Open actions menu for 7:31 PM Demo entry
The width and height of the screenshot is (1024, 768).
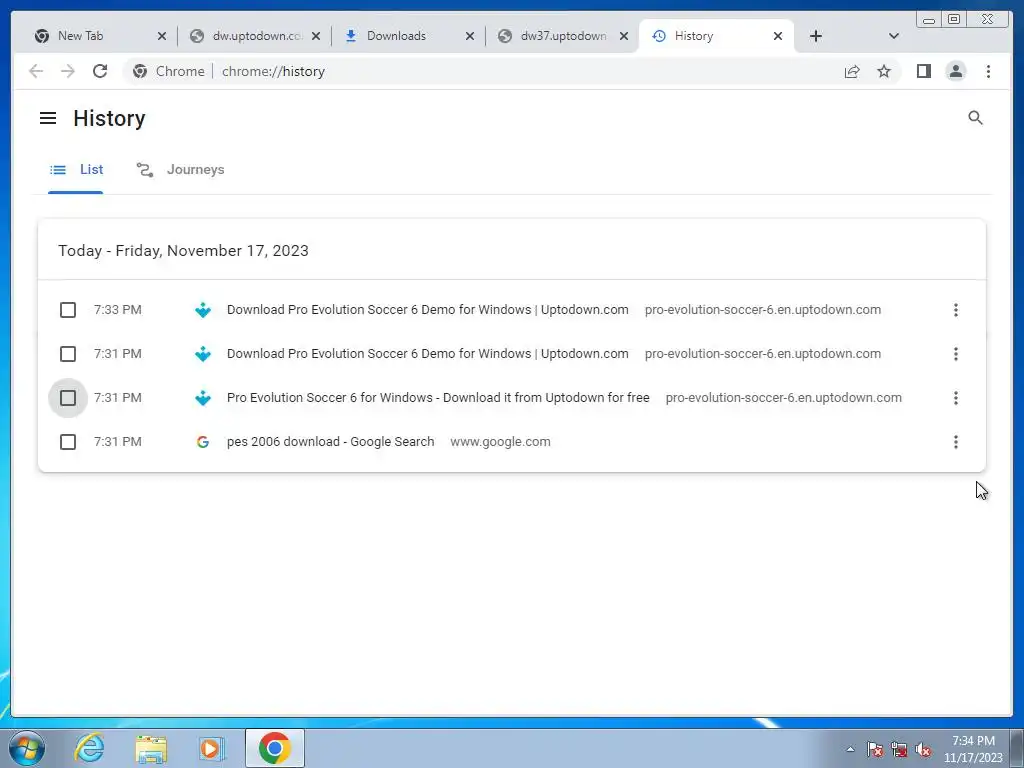(x=955, y=354)
